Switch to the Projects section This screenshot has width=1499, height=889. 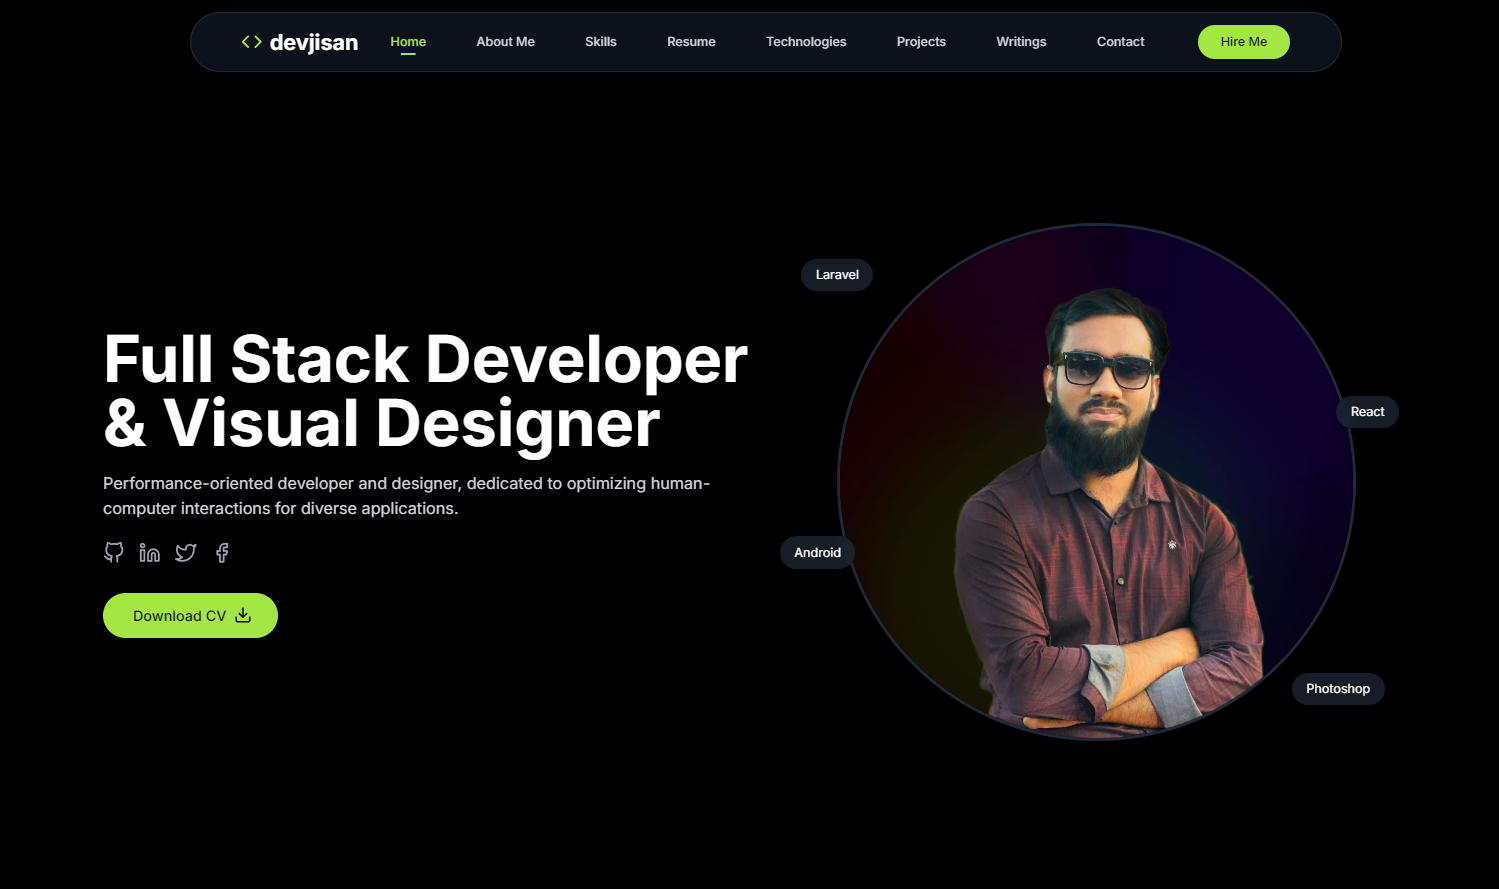[x=920, y=41]
